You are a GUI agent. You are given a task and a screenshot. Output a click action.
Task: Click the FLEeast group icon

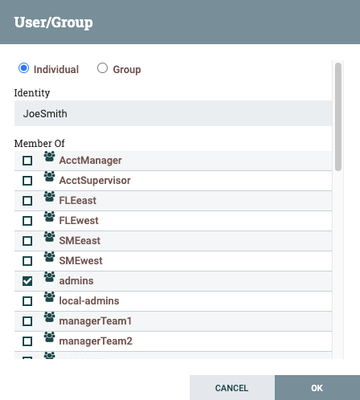pyautogui.click(x=49, y=196)
